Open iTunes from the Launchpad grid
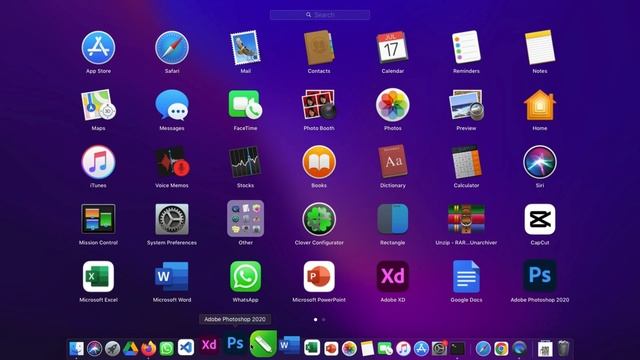The height and width of the screenshot is (360, 640). coord(98,162)
